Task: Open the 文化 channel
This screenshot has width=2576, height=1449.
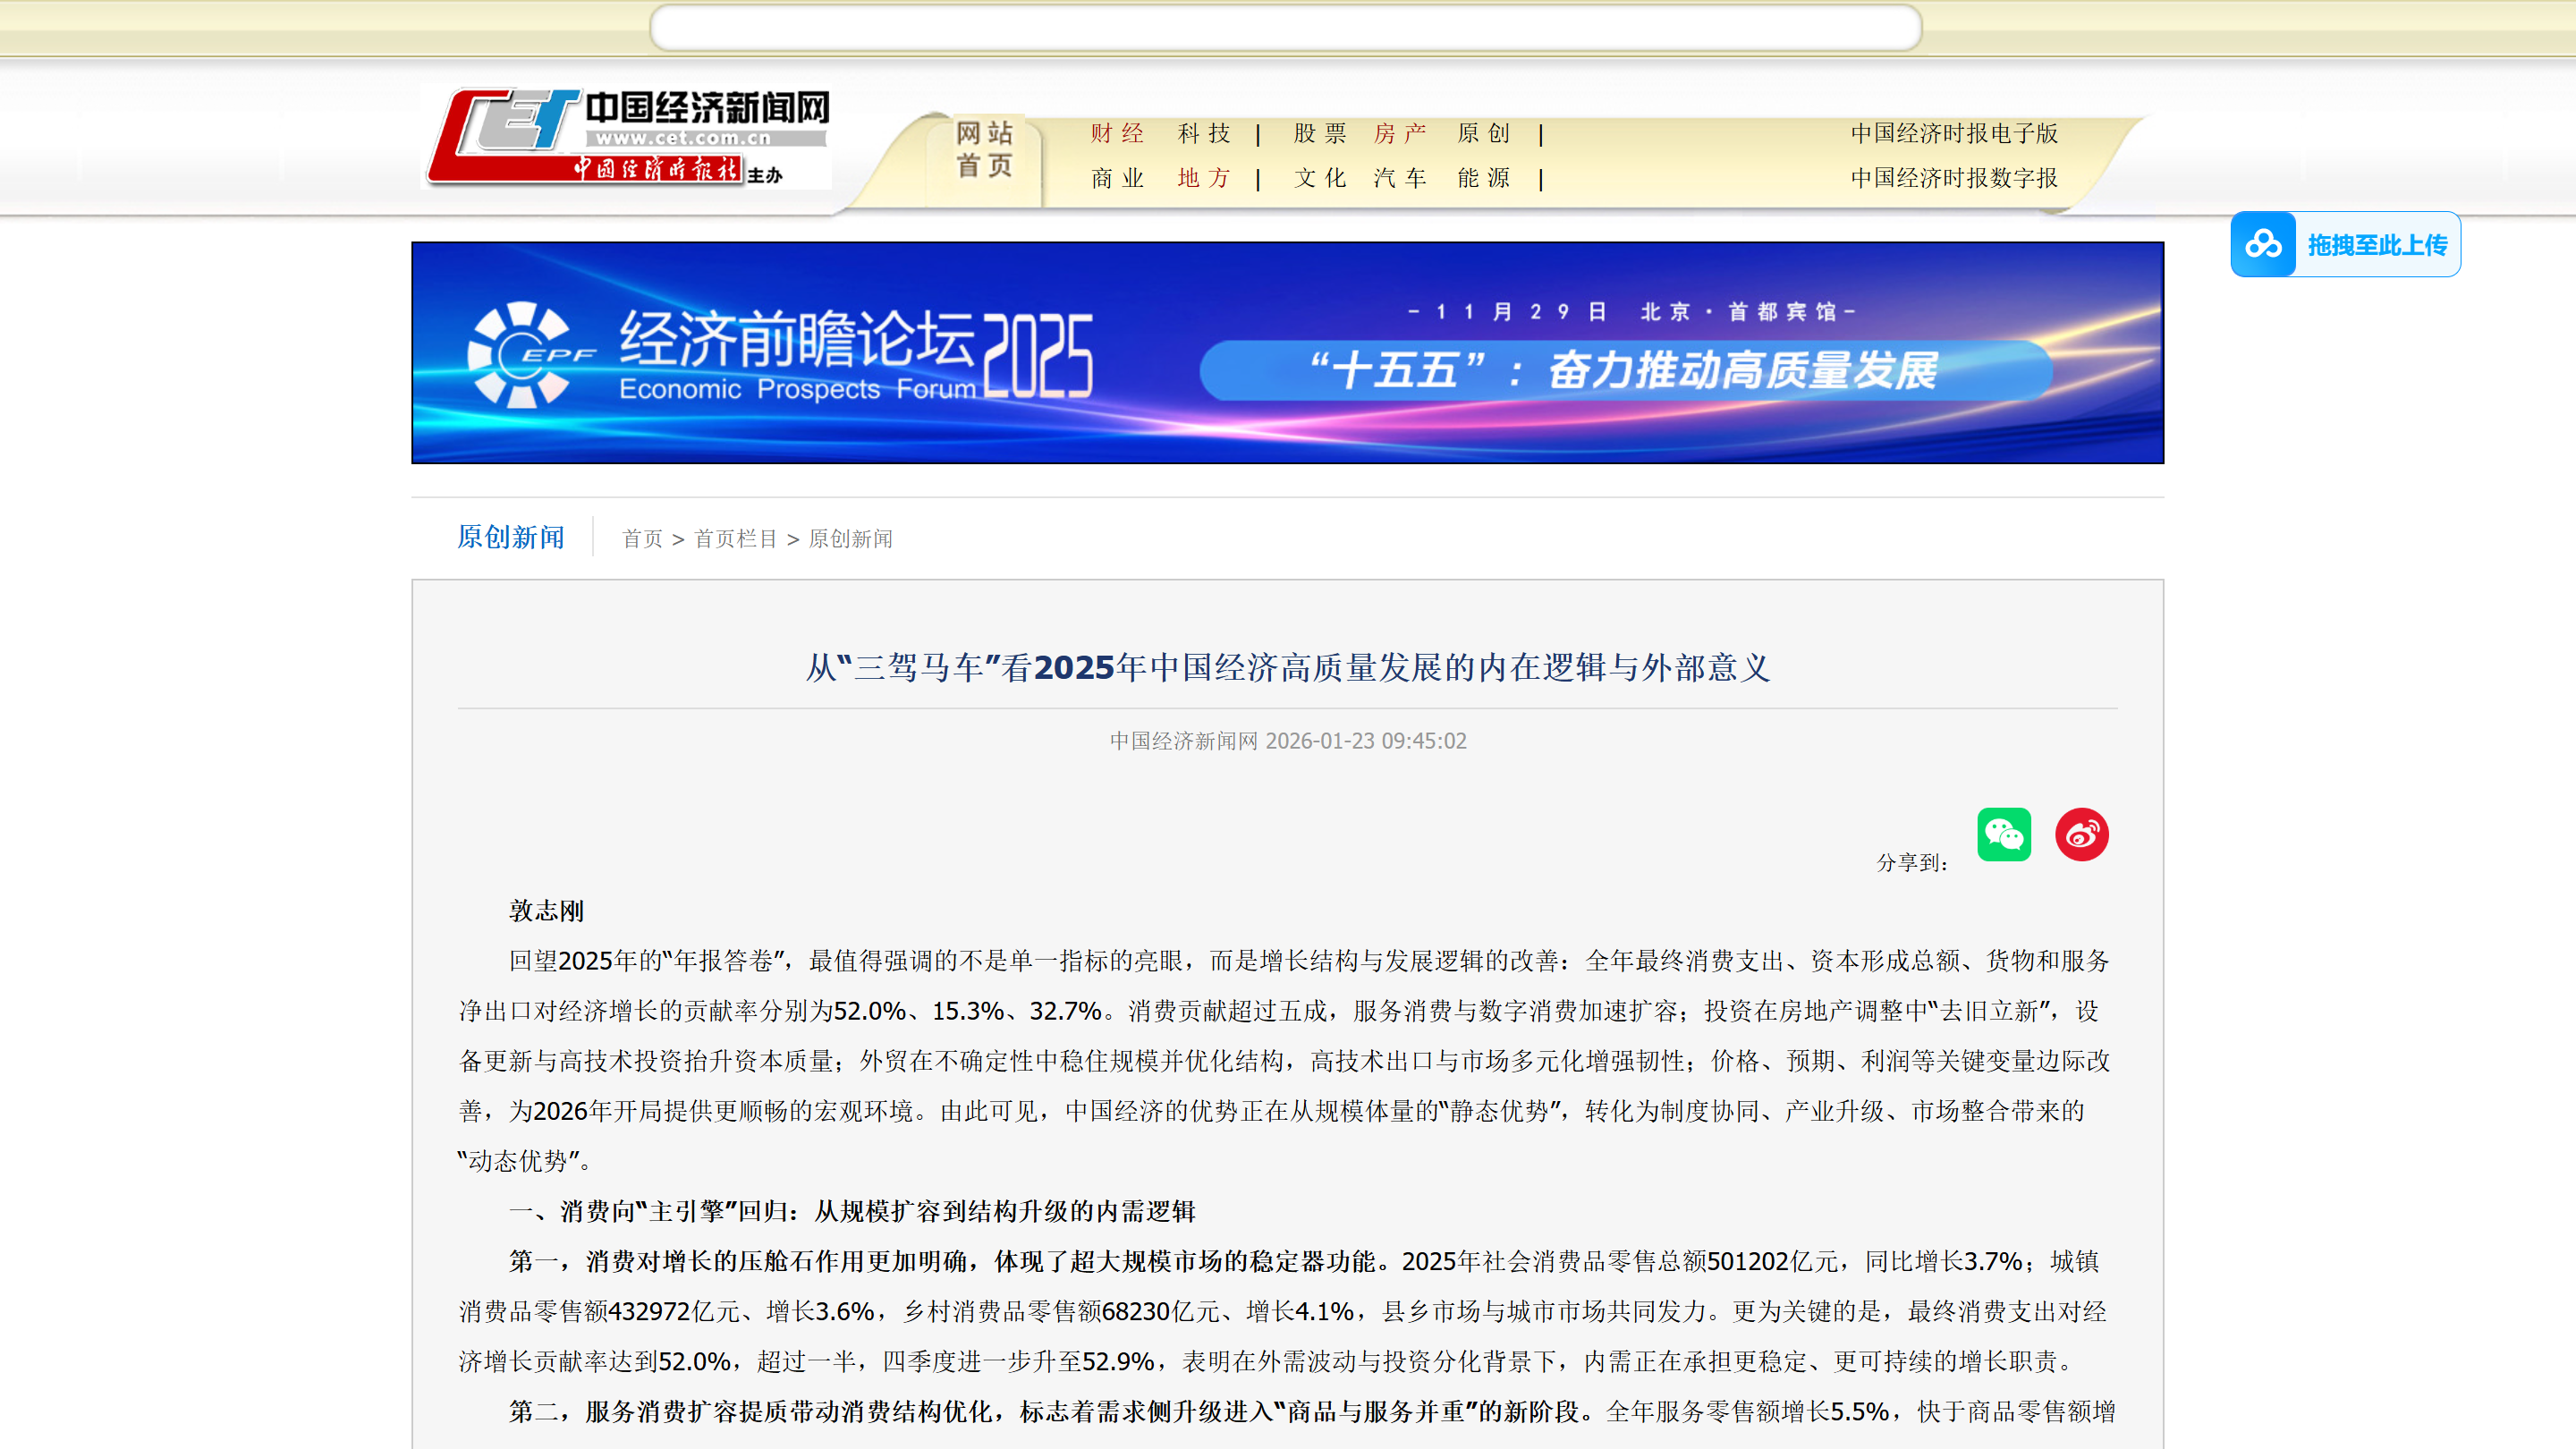Action: (x=1318, y=177)
